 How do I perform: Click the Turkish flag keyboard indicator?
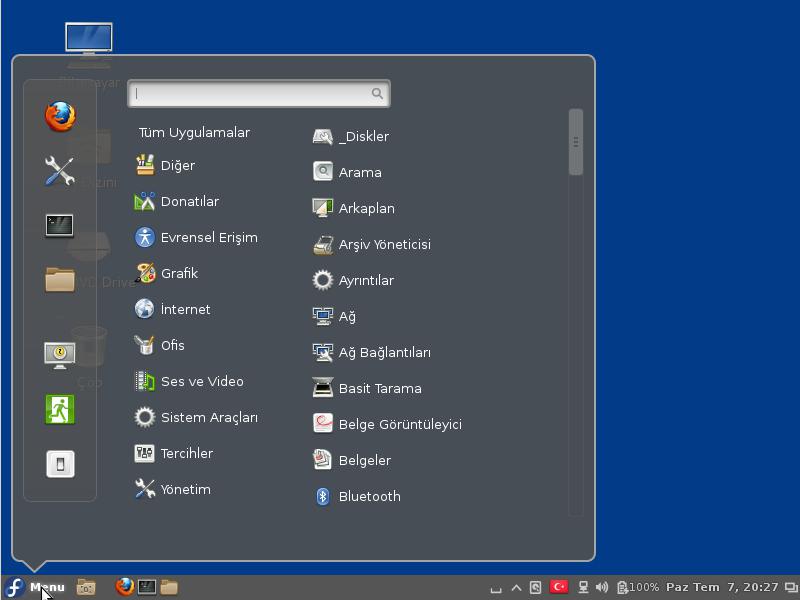click(x=558, y=588)
